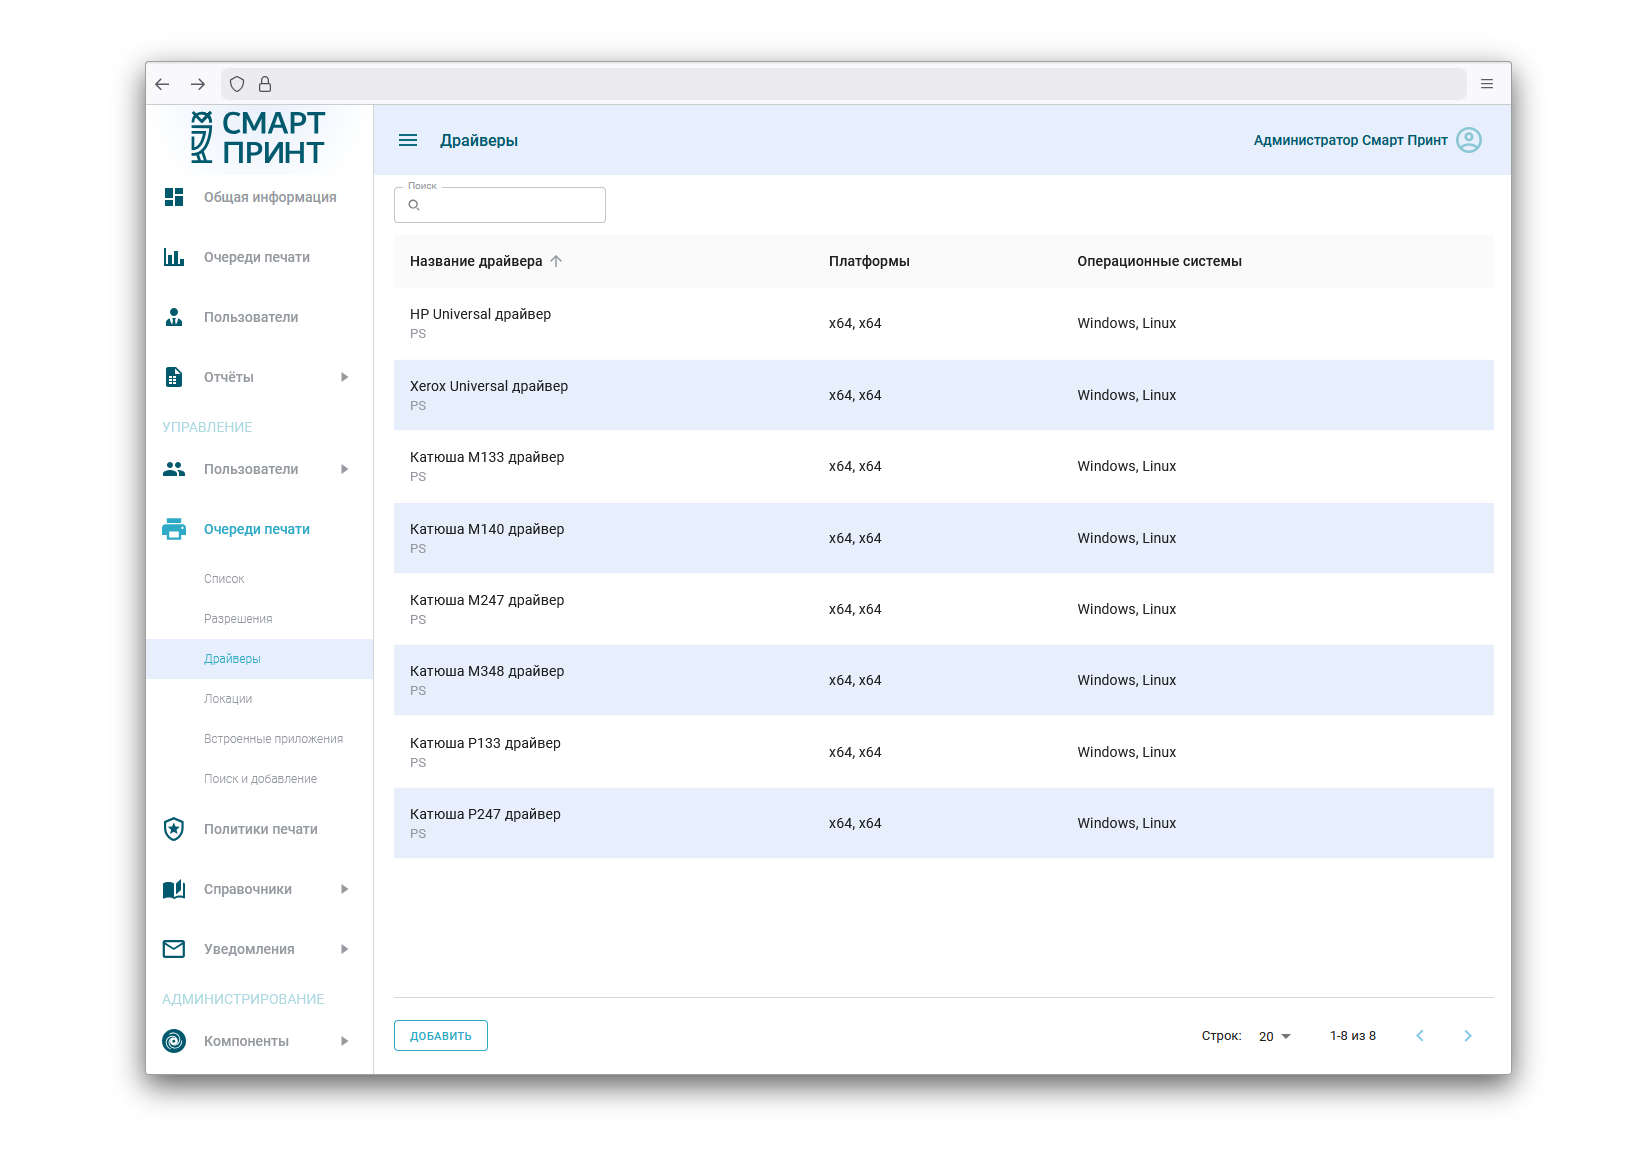Image resolution: width=1638 pixels, height=1162 pixels.
Task: Open the Катюша M247 драйвер row
Action: (944, 609)
